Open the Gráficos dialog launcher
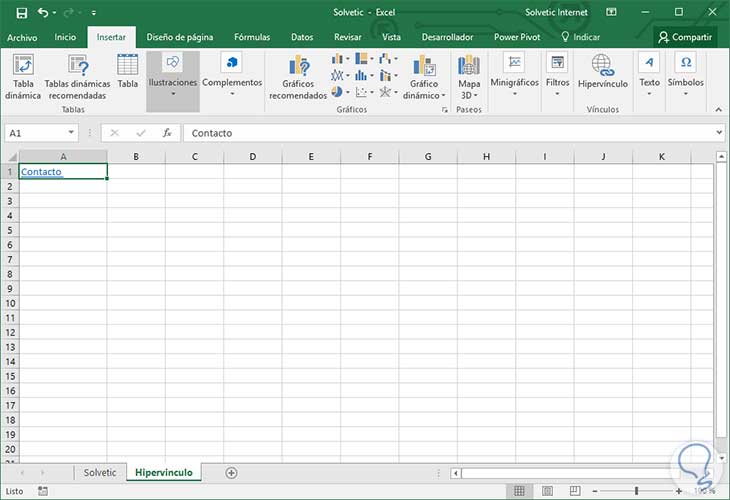 coord(445,110)
